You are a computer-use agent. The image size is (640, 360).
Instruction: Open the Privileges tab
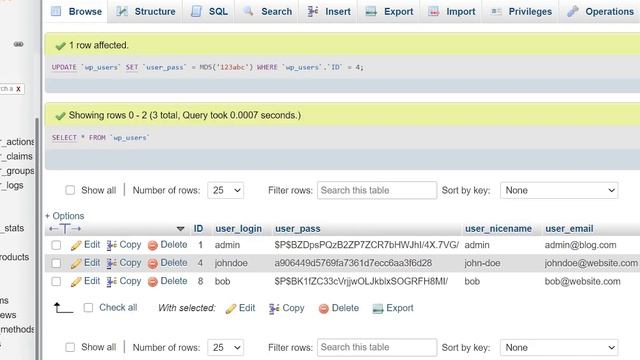click(x=521, y=11)
